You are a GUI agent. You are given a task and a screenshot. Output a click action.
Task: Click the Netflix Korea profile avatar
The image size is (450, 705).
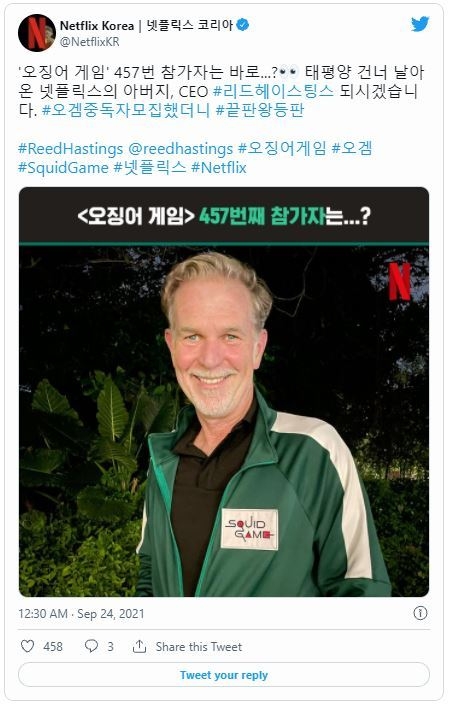(36, 33)
